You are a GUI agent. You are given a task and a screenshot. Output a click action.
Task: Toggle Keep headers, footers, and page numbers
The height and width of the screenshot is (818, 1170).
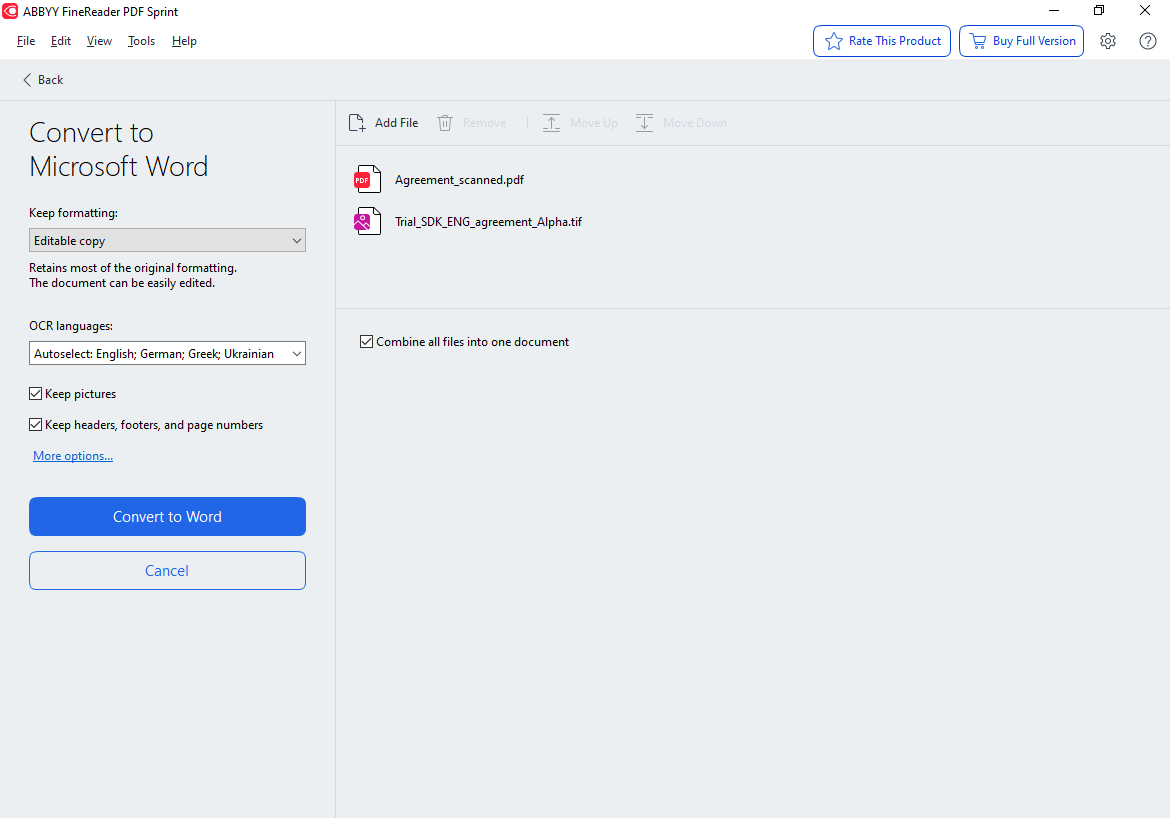[35, 425]
